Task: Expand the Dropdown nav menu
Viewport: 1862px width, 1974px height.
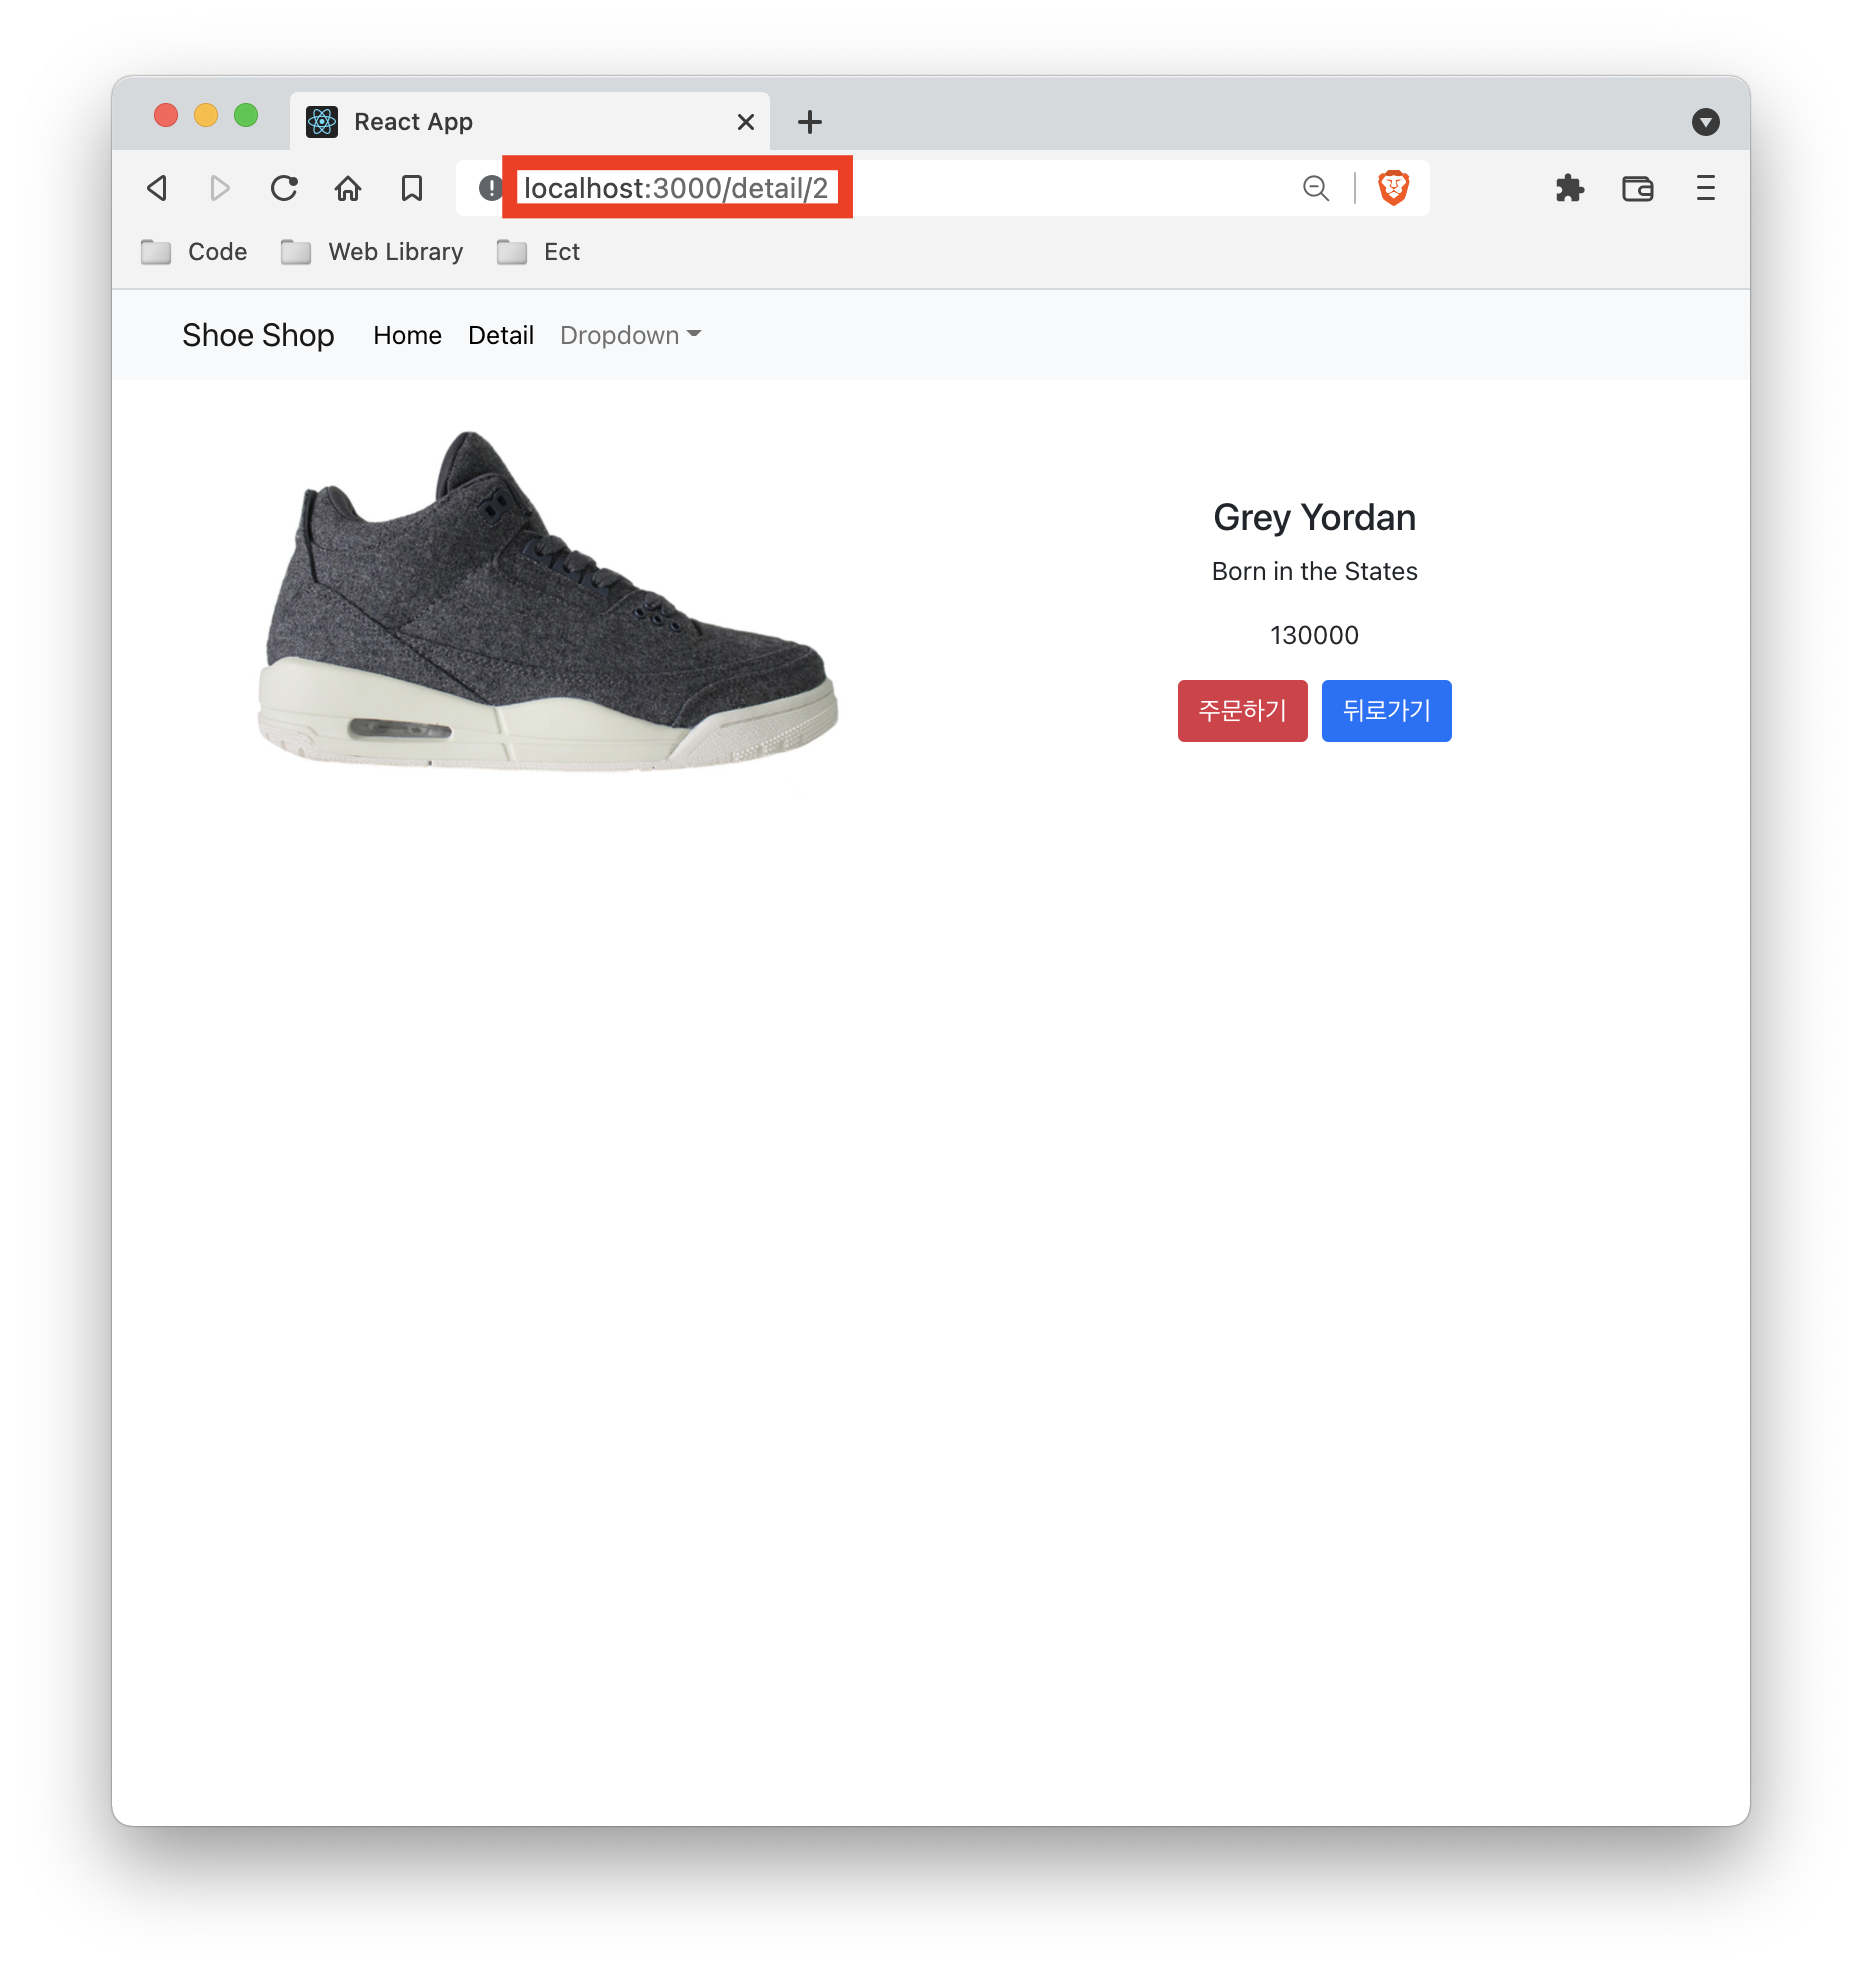Action: (630, 335)
